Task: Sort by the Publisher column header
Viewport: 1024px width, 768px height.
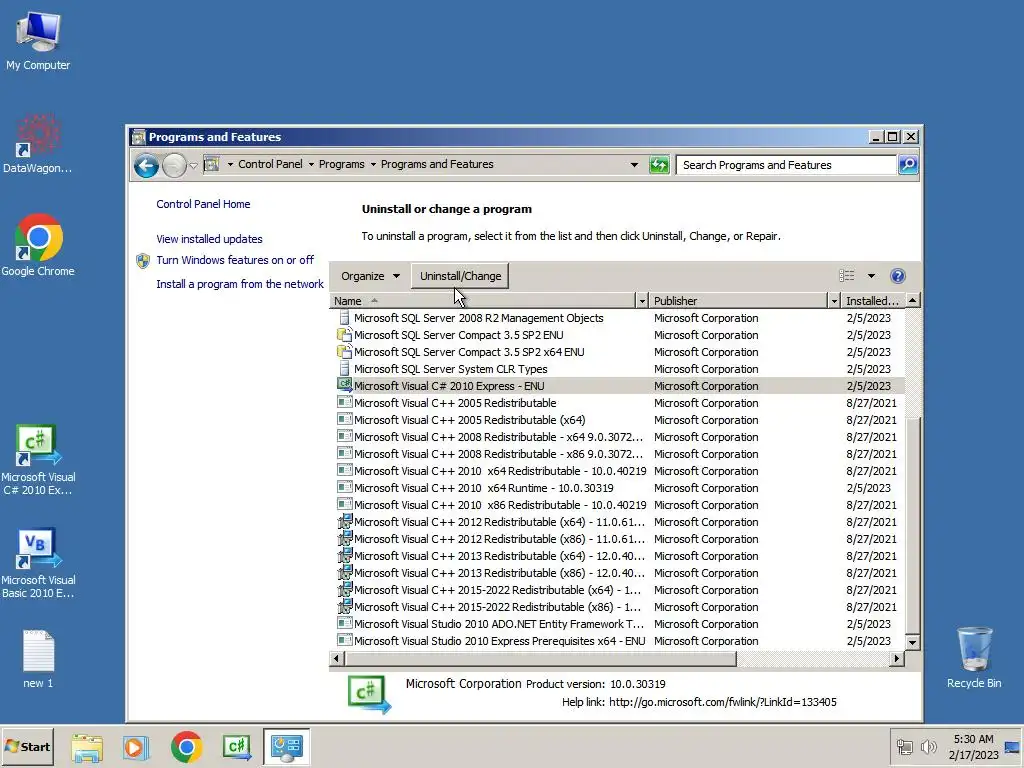Action: [738, 300]
